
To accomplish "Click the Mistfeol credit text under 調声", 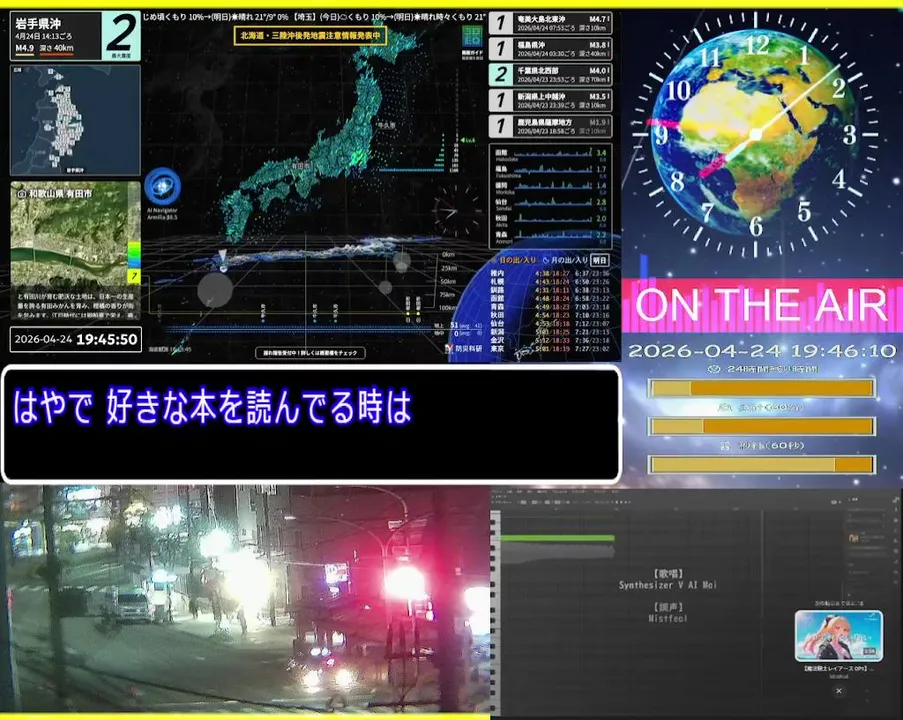I will click(667, 619).
